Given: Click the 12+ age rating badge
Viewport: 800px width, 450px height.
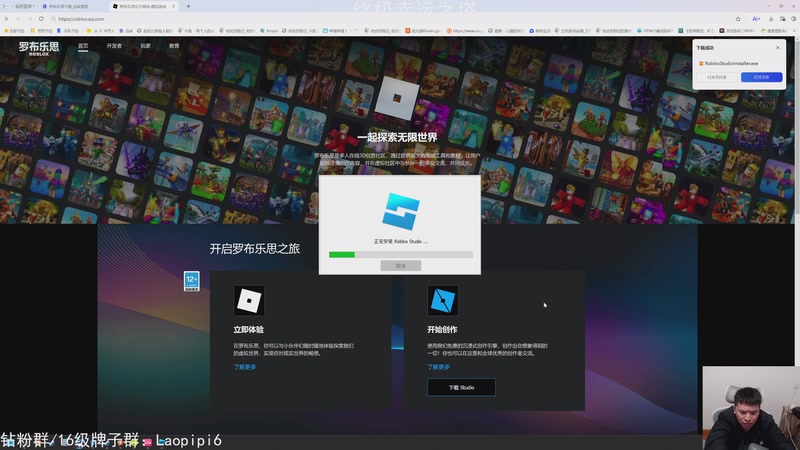Looking at the screenshot, I should click(x=191, y=281).
